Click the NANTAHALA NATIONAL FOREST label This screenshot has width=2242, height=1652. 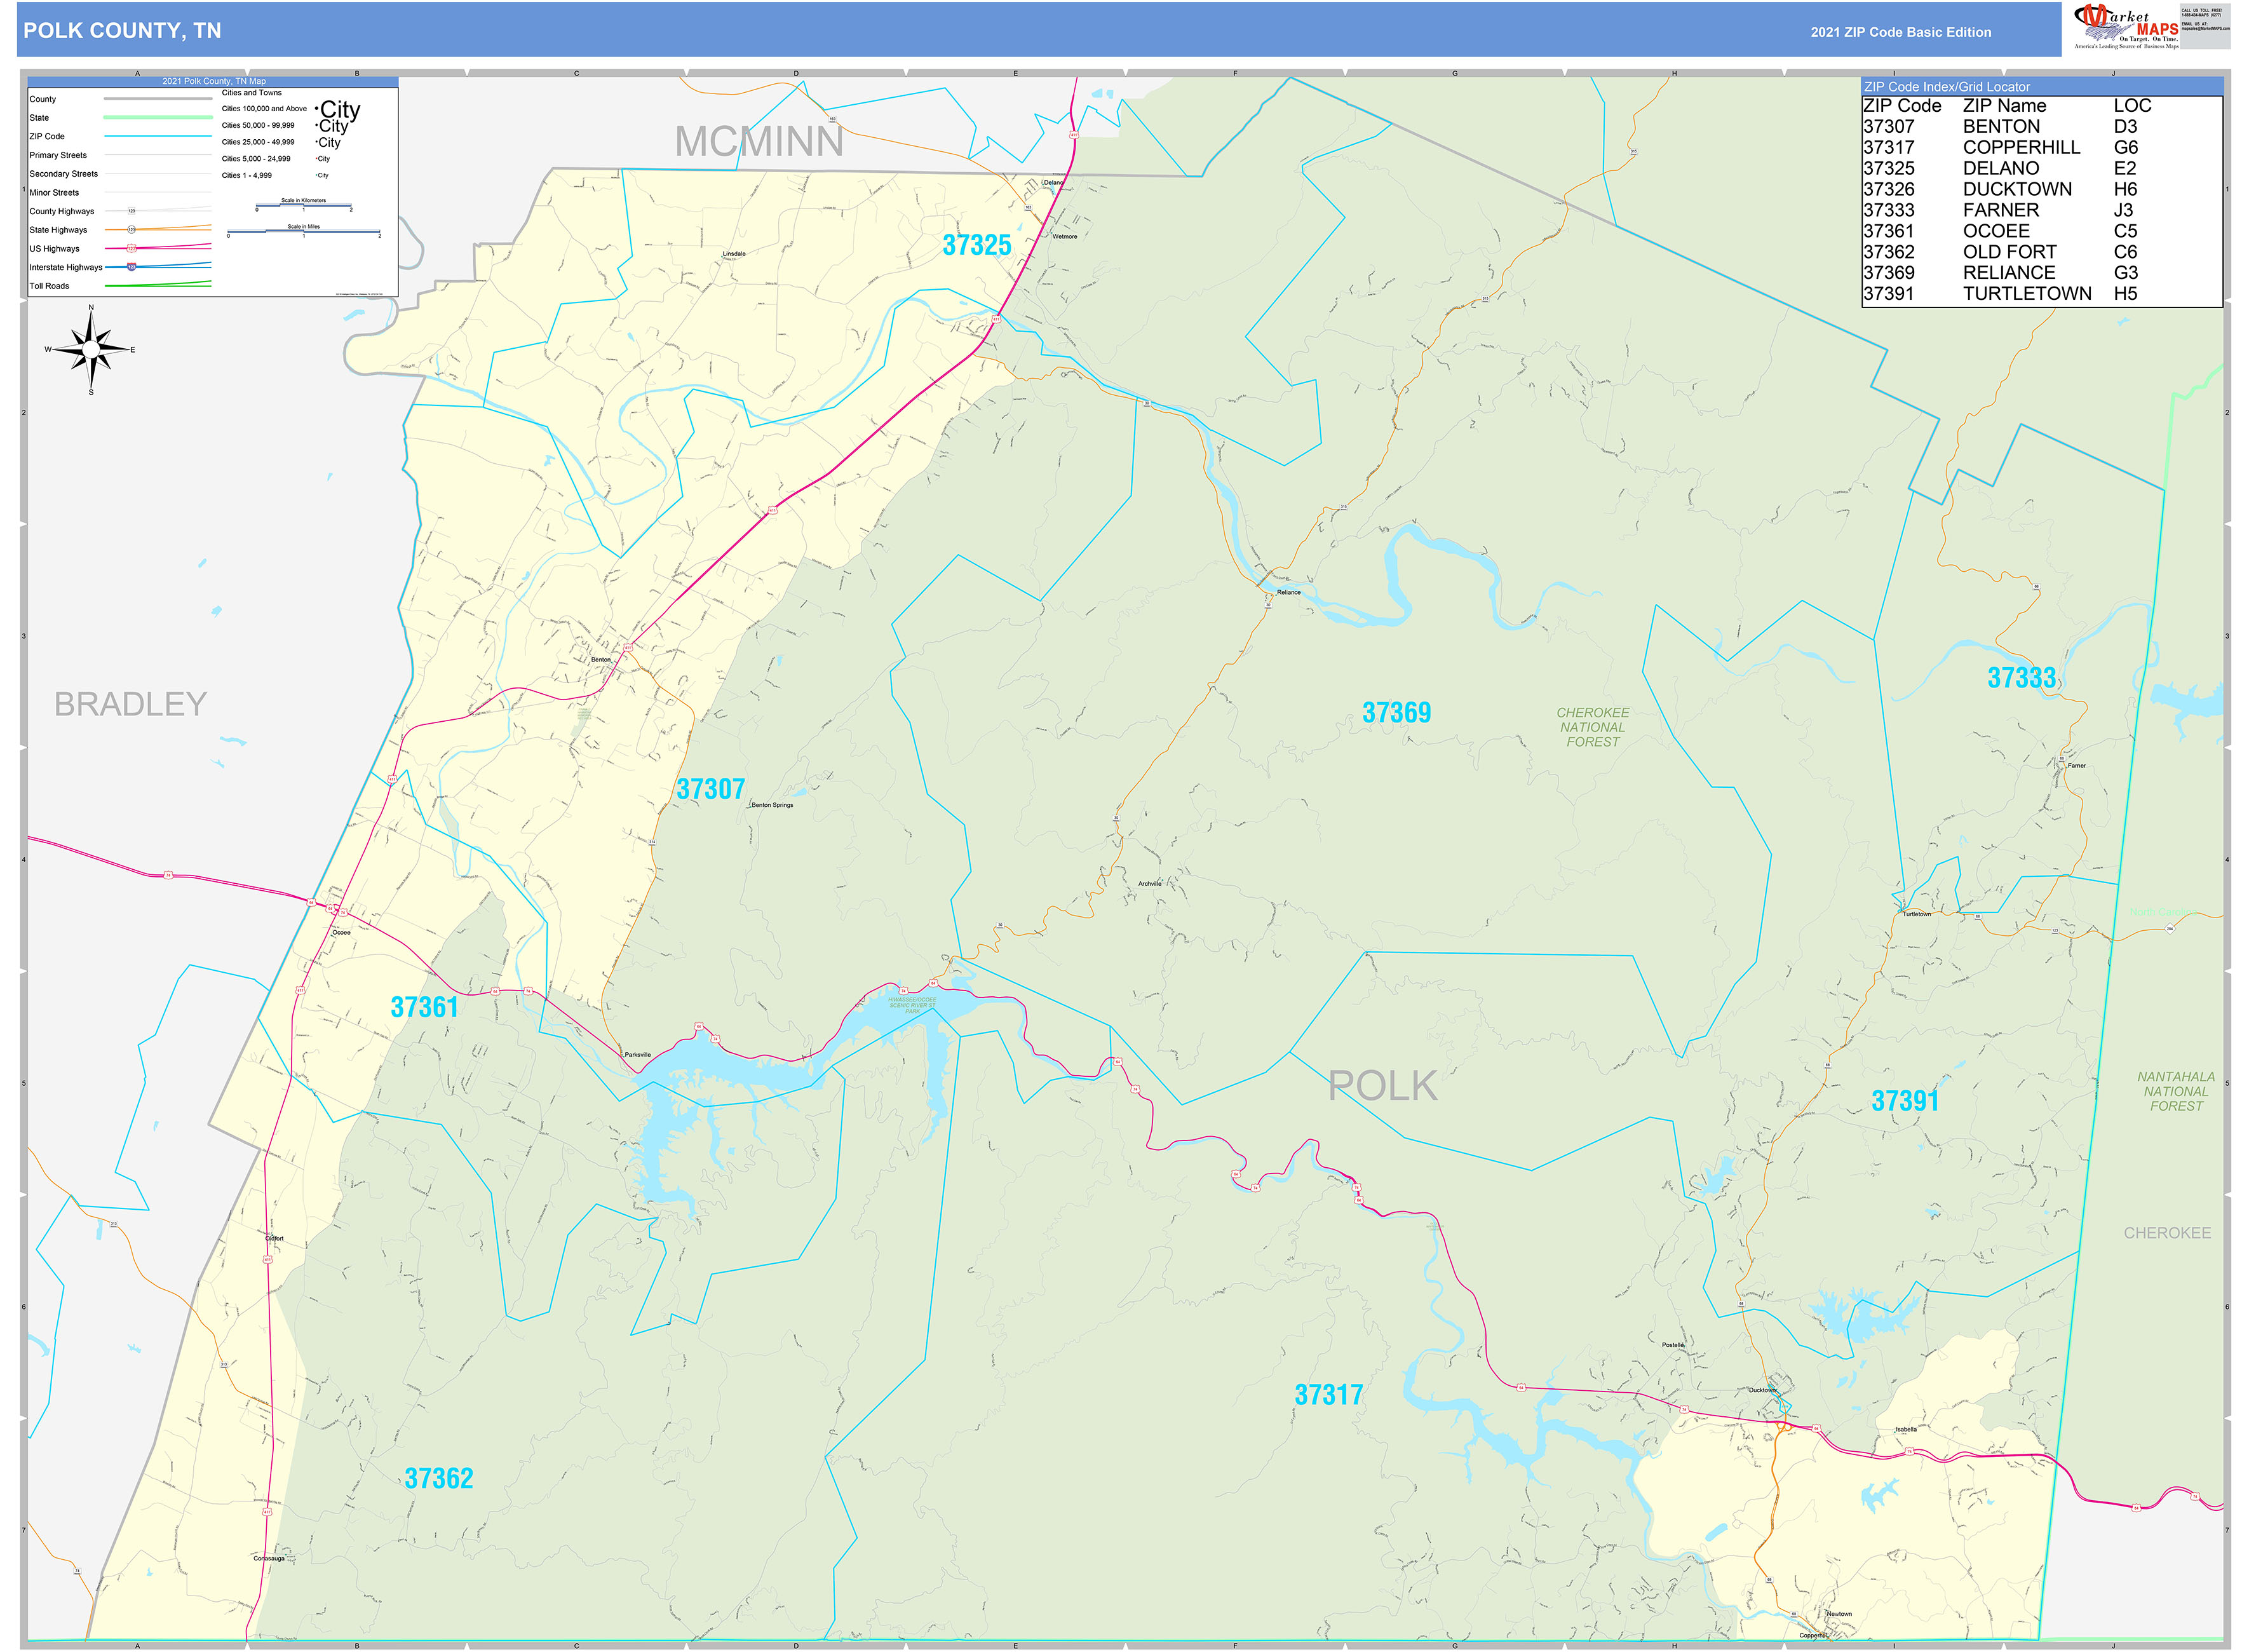[x=2176, y=1092]
